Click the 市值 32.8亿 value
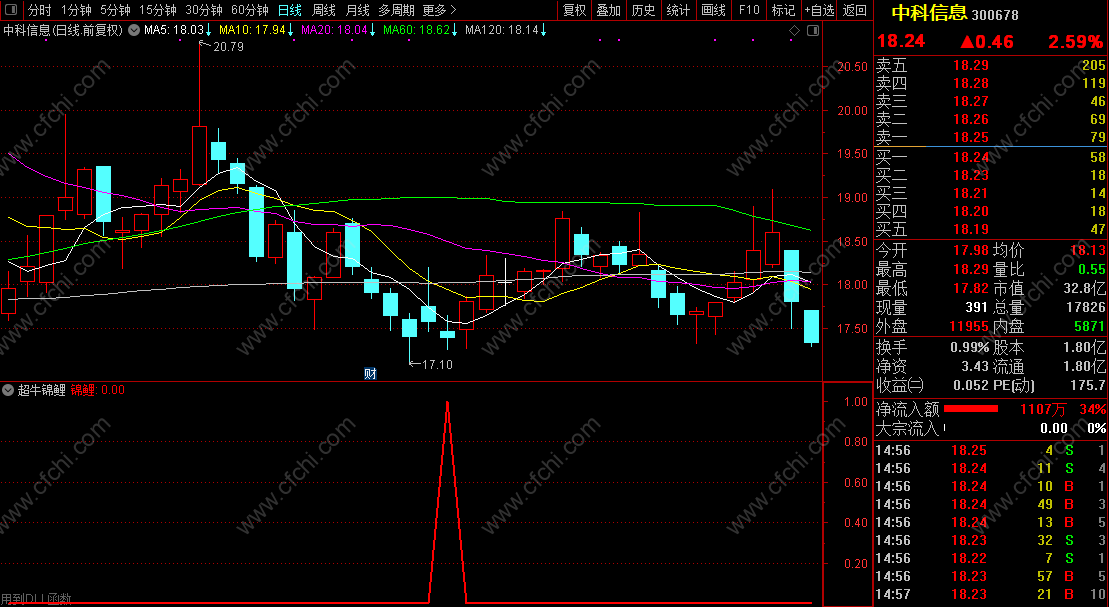1109x607 pixels. point(1084,289)
